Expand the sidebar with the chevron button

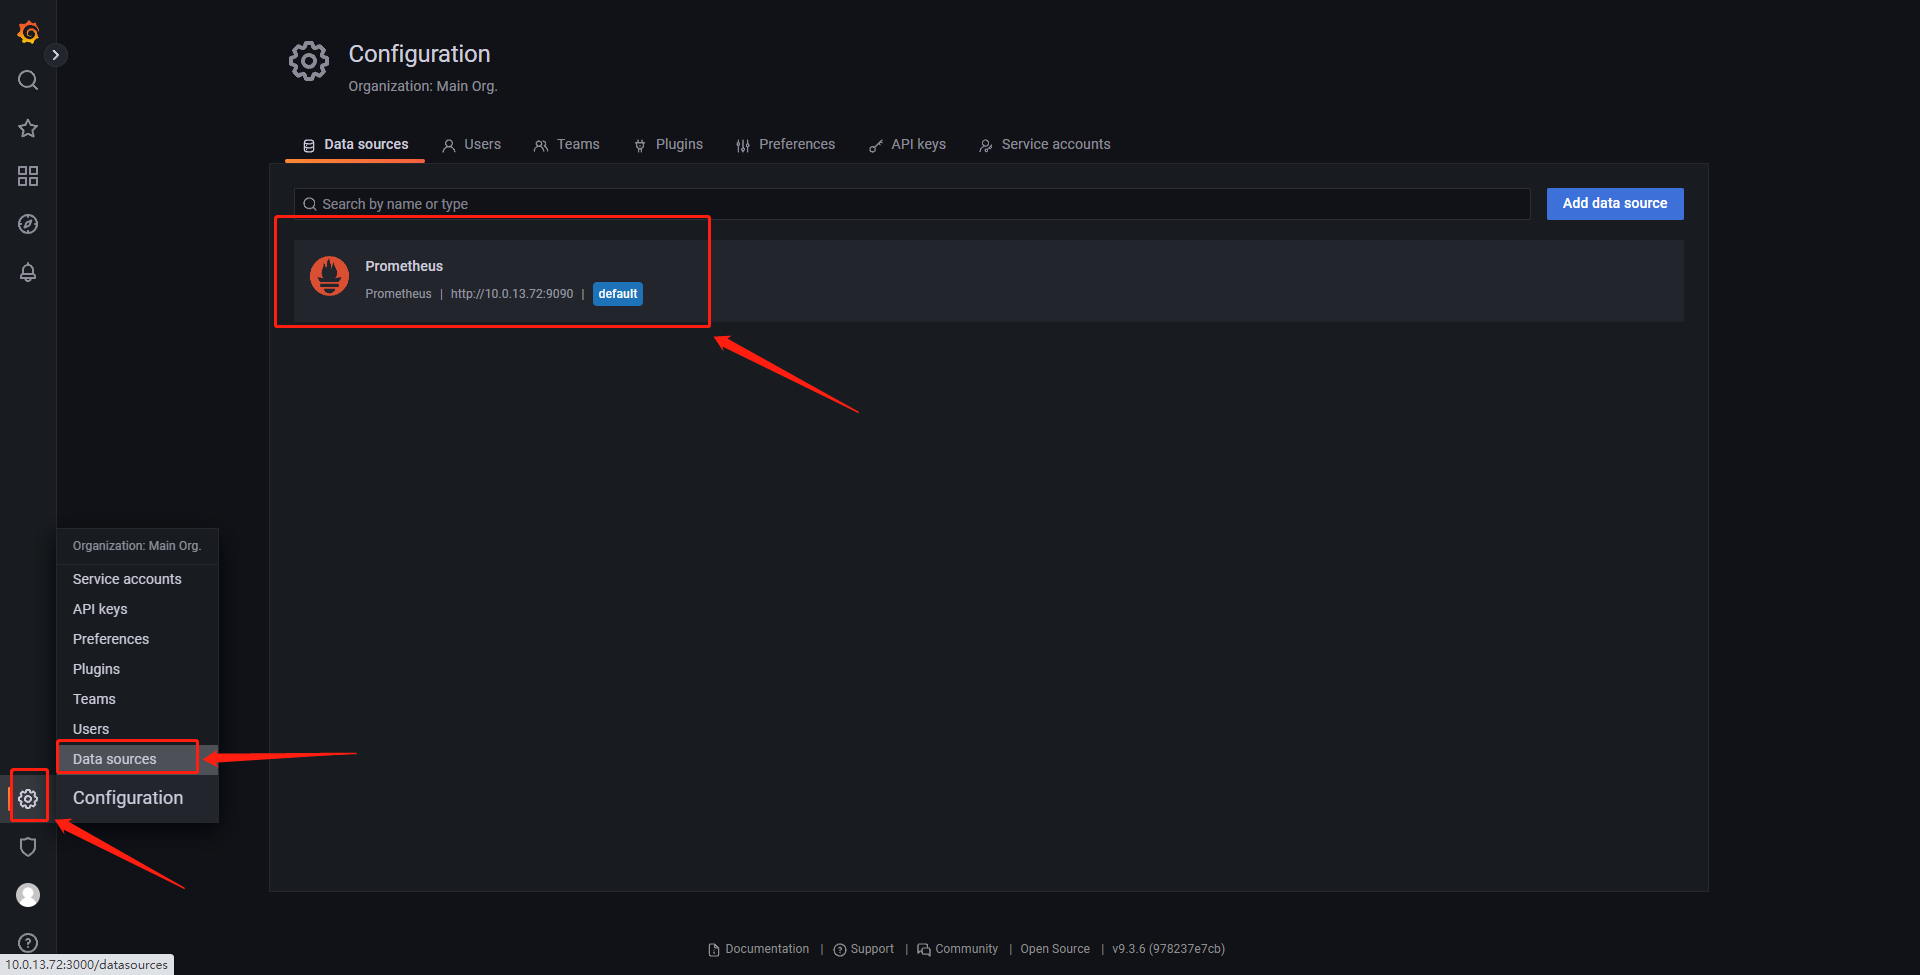[56, 55]
